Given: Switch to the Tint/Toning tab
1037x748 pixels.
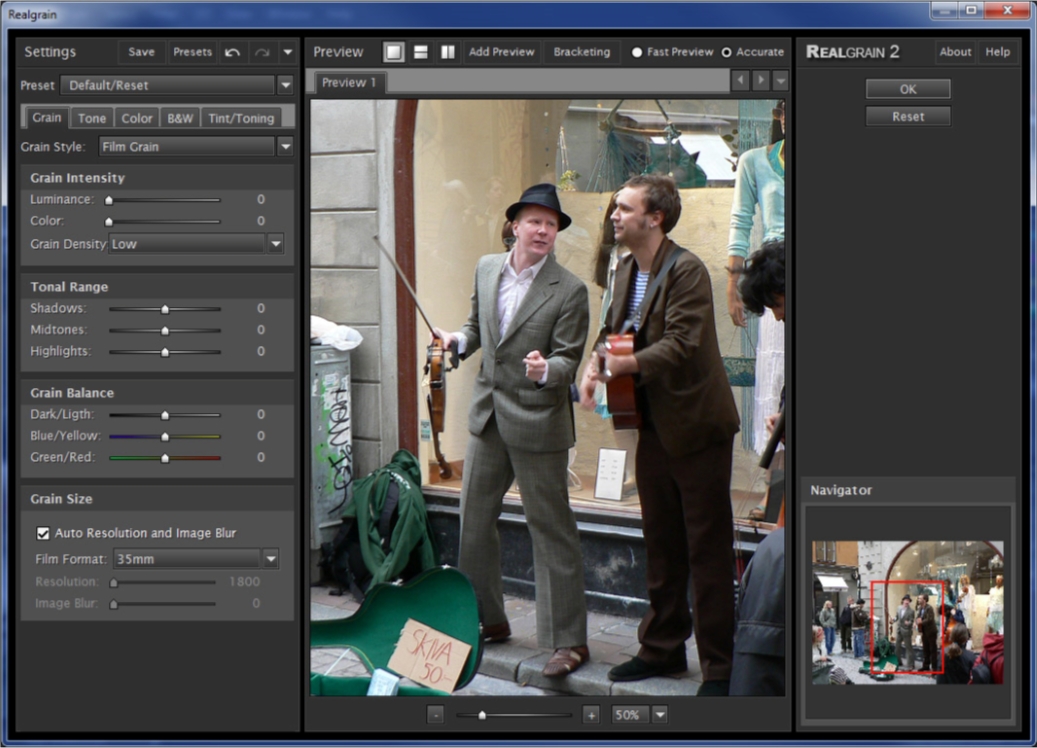Looking at the screenshot, I should 241,118.
